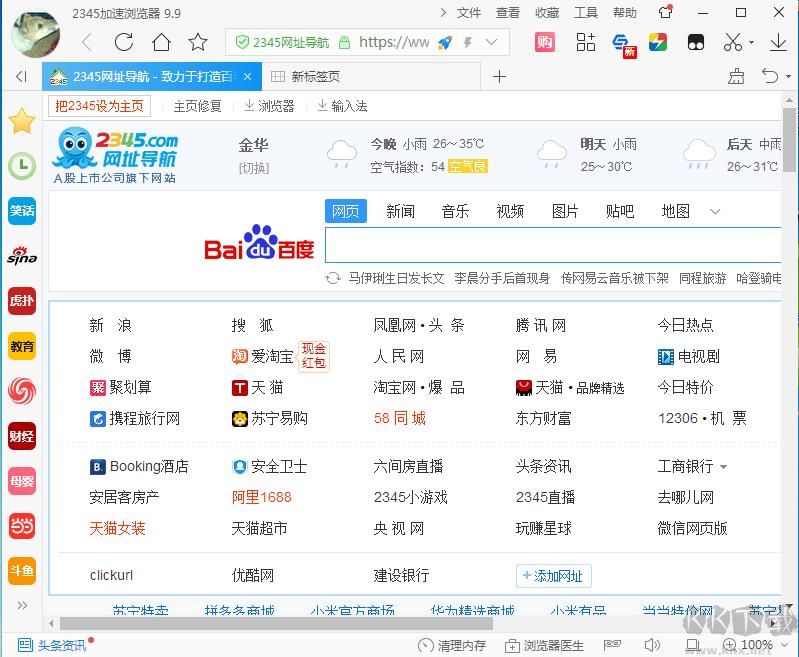This screenshot has height=657, width=799.
Task: Select the 新闻 Baidu search tab
Action: point(401,211)
